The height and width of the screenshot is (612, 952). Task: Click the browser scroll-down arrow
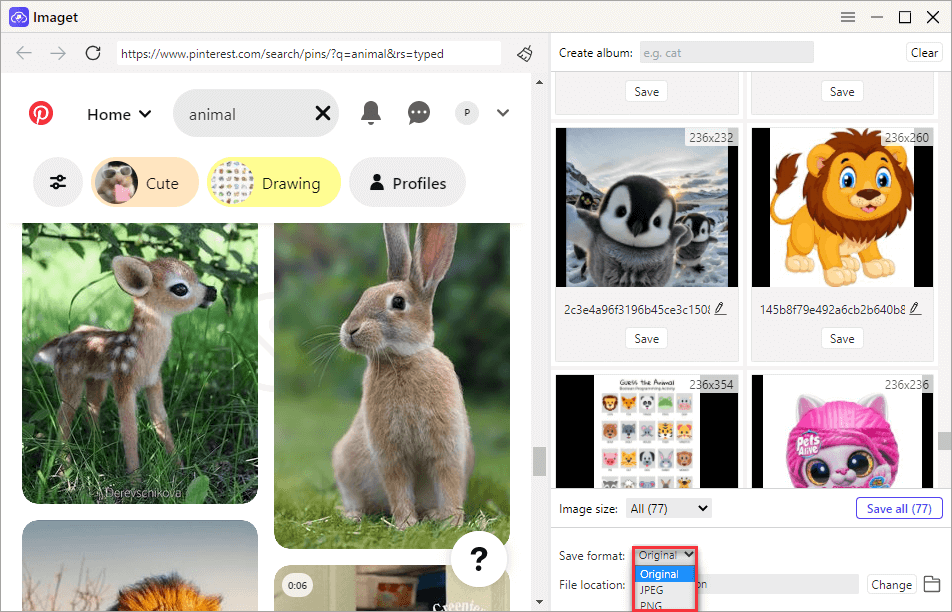coord(539,602)
